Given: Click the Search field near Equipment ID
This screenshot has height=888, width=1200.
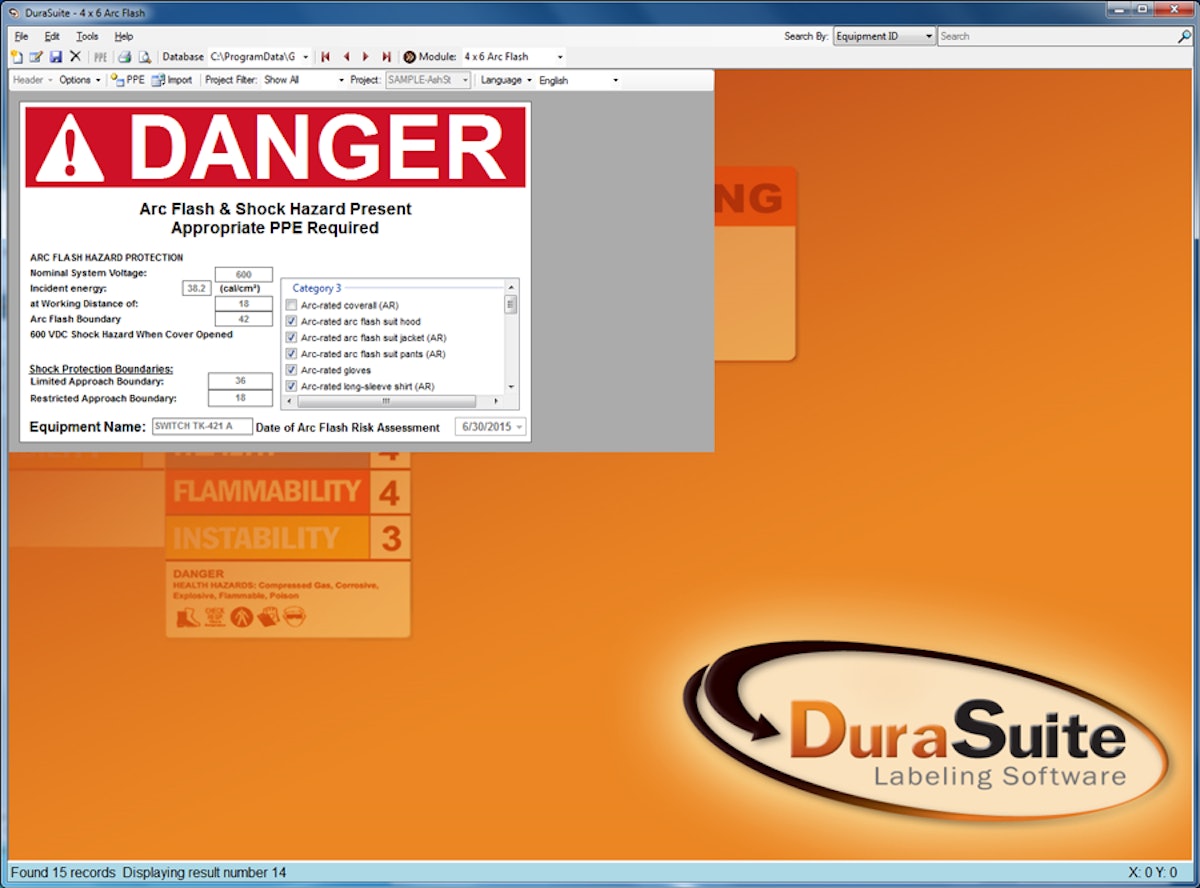Looking at the screenshot, I should [x=1060, y=35].
